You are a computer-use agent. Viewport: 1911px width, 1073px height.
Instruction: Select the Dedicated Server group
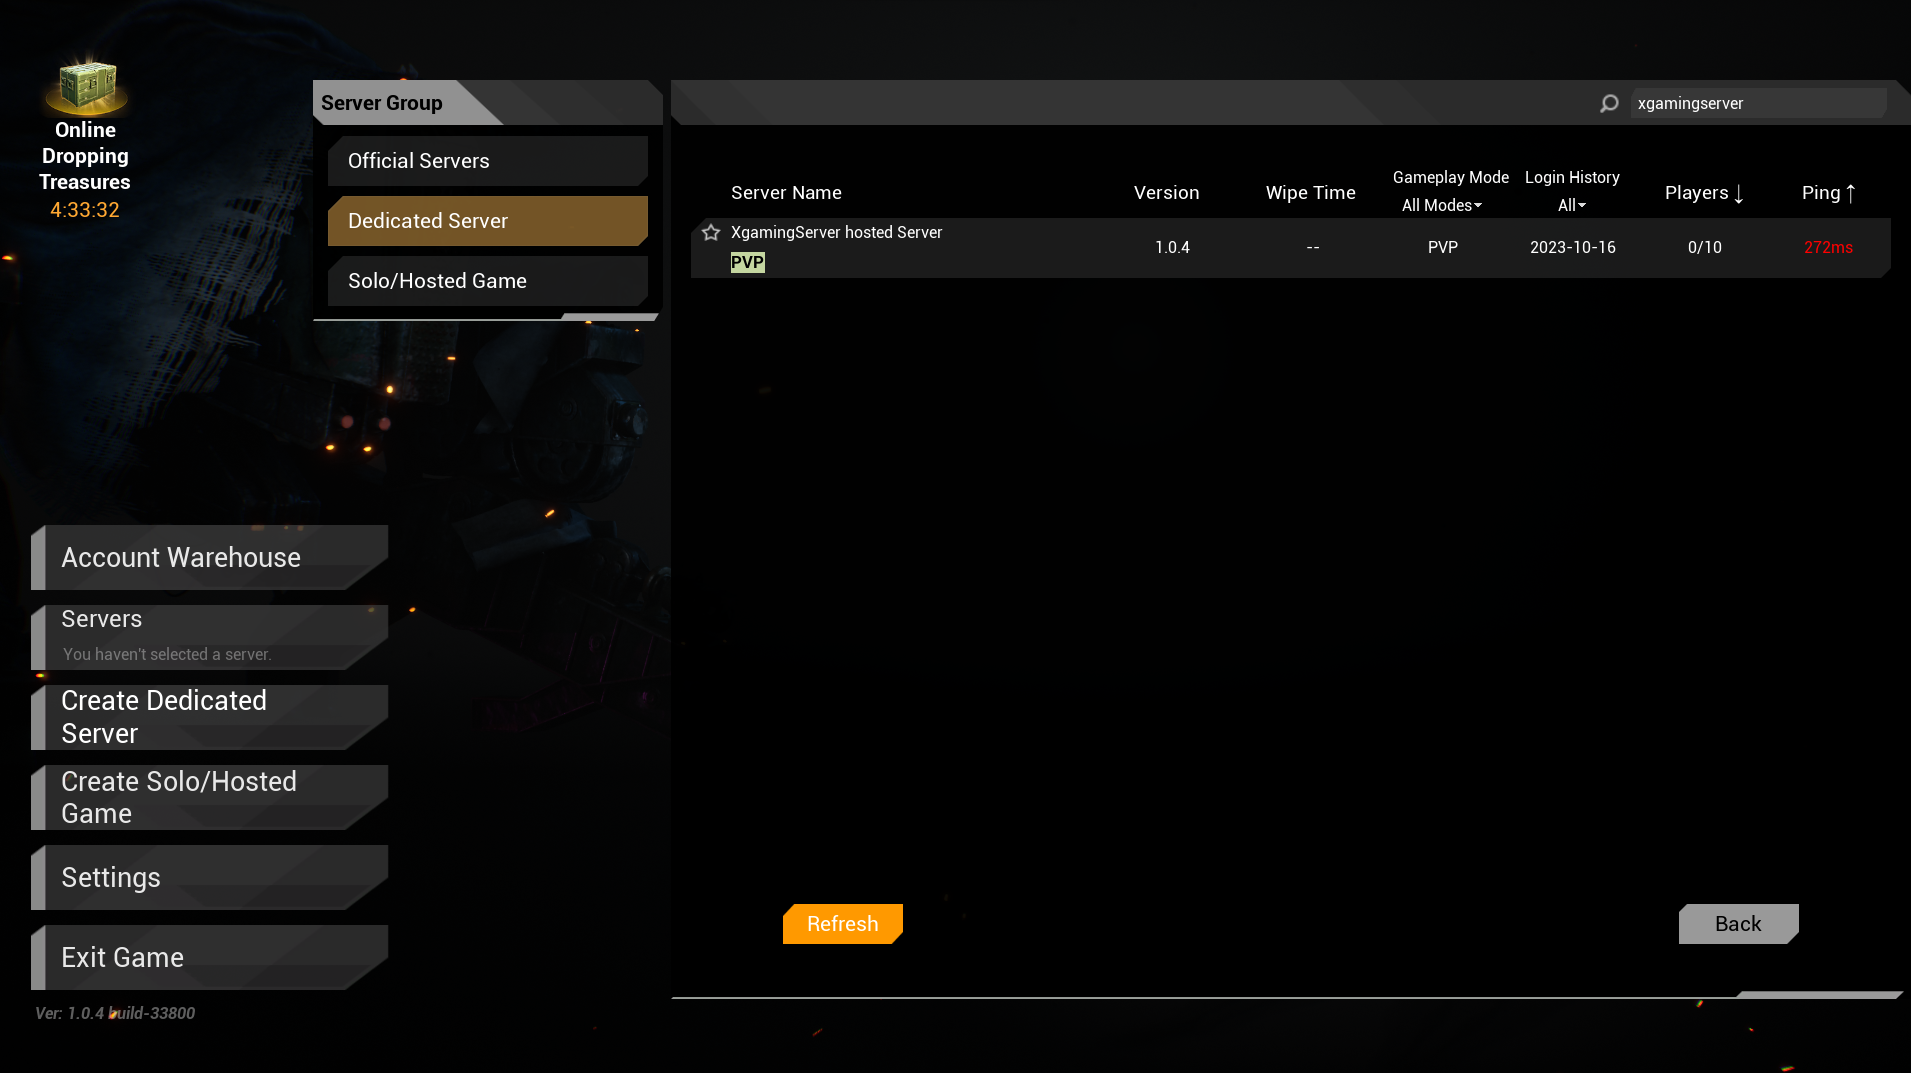tap(487, 221)
